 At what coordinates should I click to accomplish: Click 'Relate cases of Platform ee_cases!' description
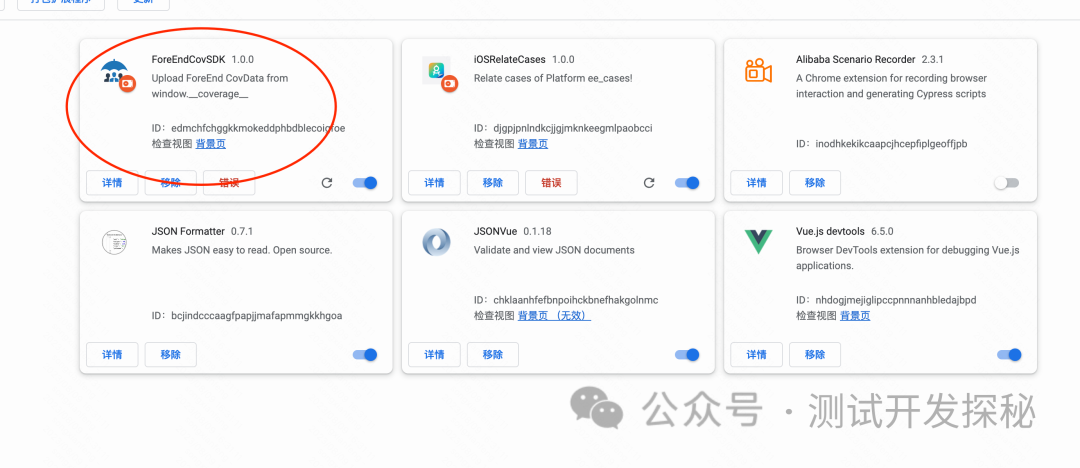point(553,79)
